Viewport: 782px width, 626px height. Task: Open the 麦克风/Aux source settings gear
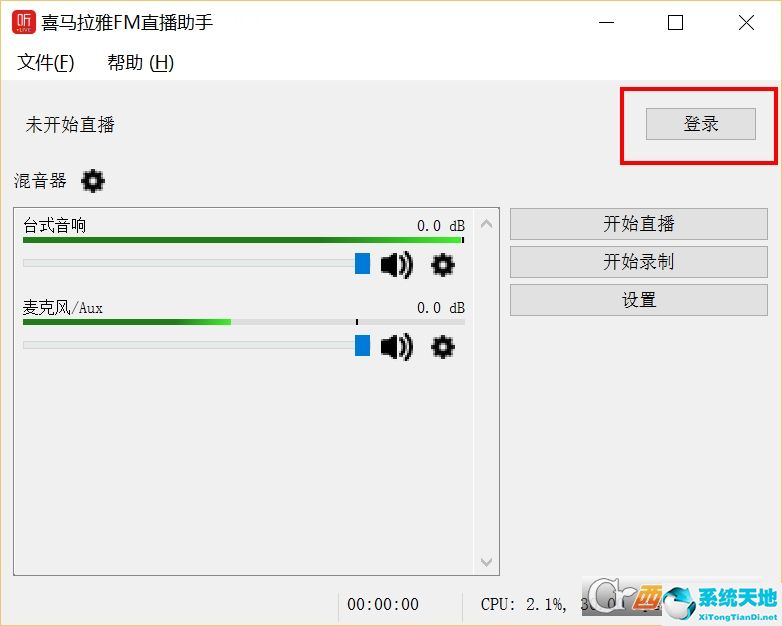(442, 347)
